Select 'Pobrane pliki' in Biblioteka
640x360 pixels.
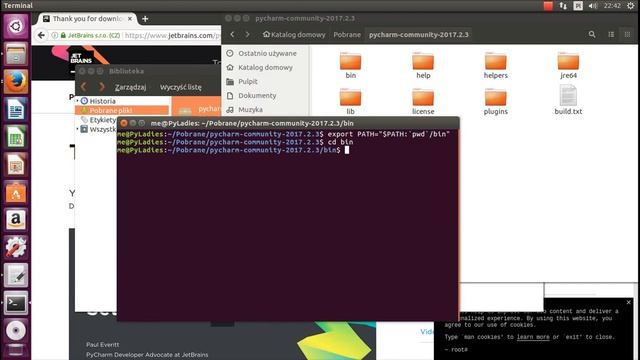click(122, 110)
